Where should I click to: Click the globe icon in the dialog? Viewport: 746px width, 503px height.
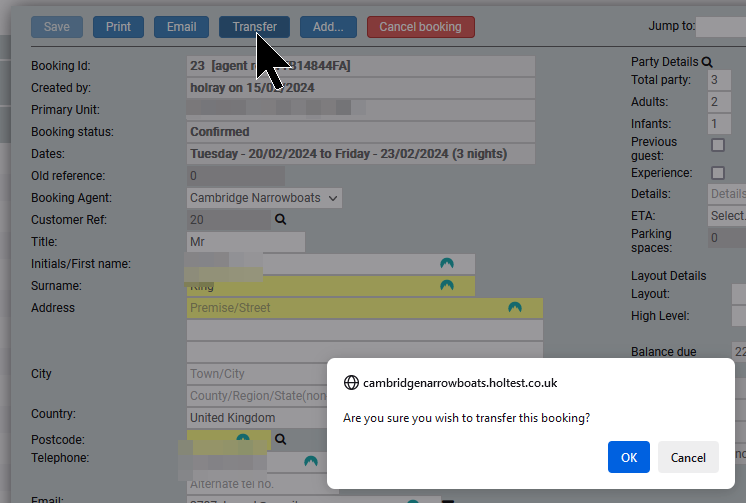[x=351, y=383]
